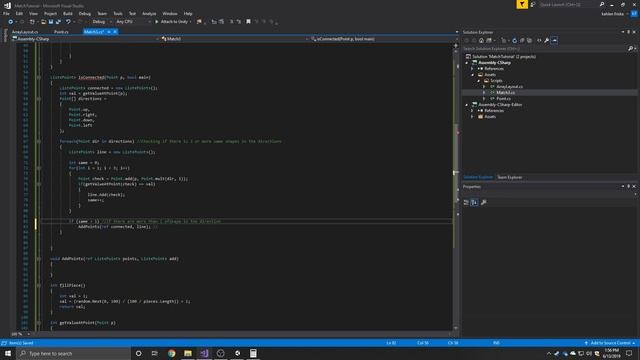The width and height of the screenshot is (640, 360).
Task: Open the isConnected member navigation dropdown
Action: click(x=384, y=39)
